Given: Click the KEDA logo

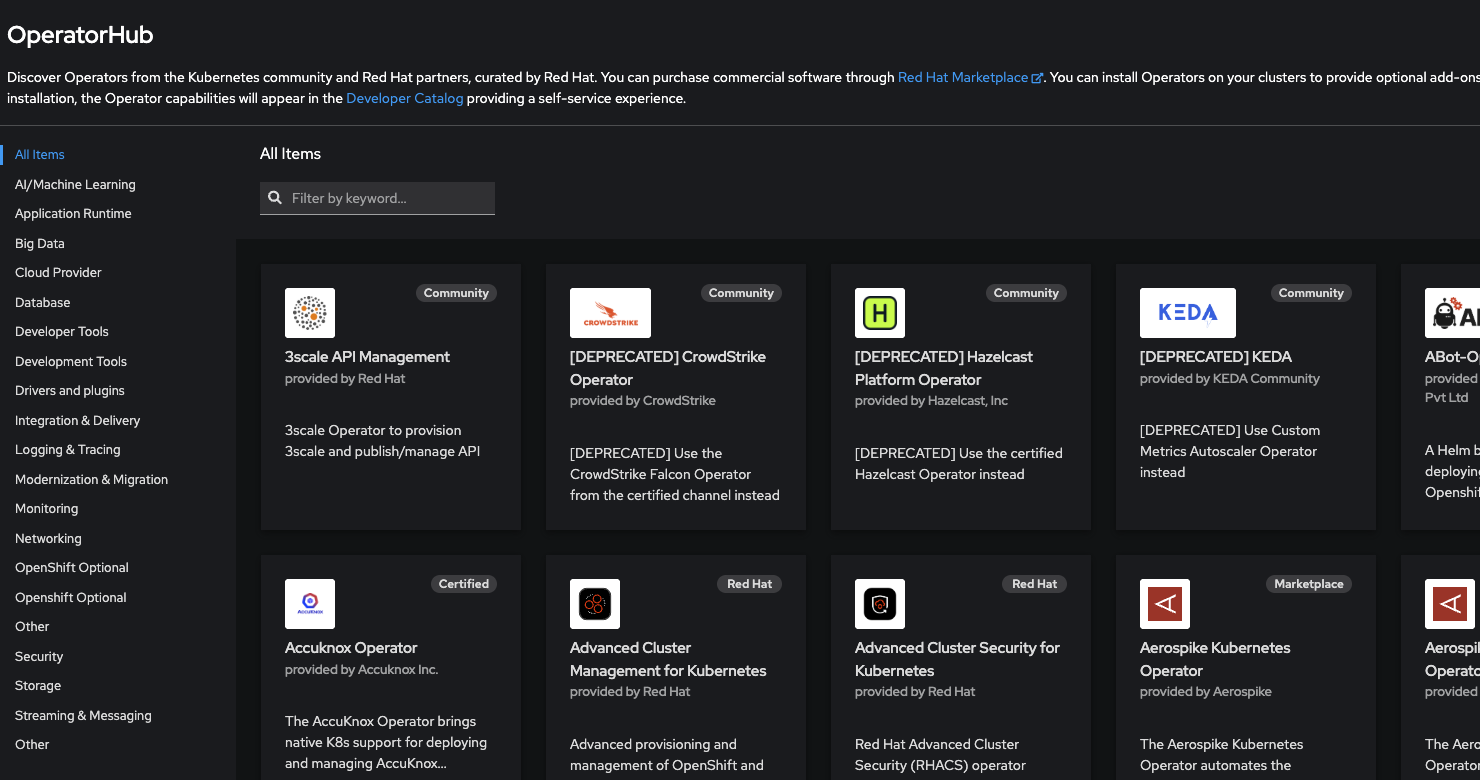Looking at the screenshot, I should pyautogui.click(x=1188, y=313).
